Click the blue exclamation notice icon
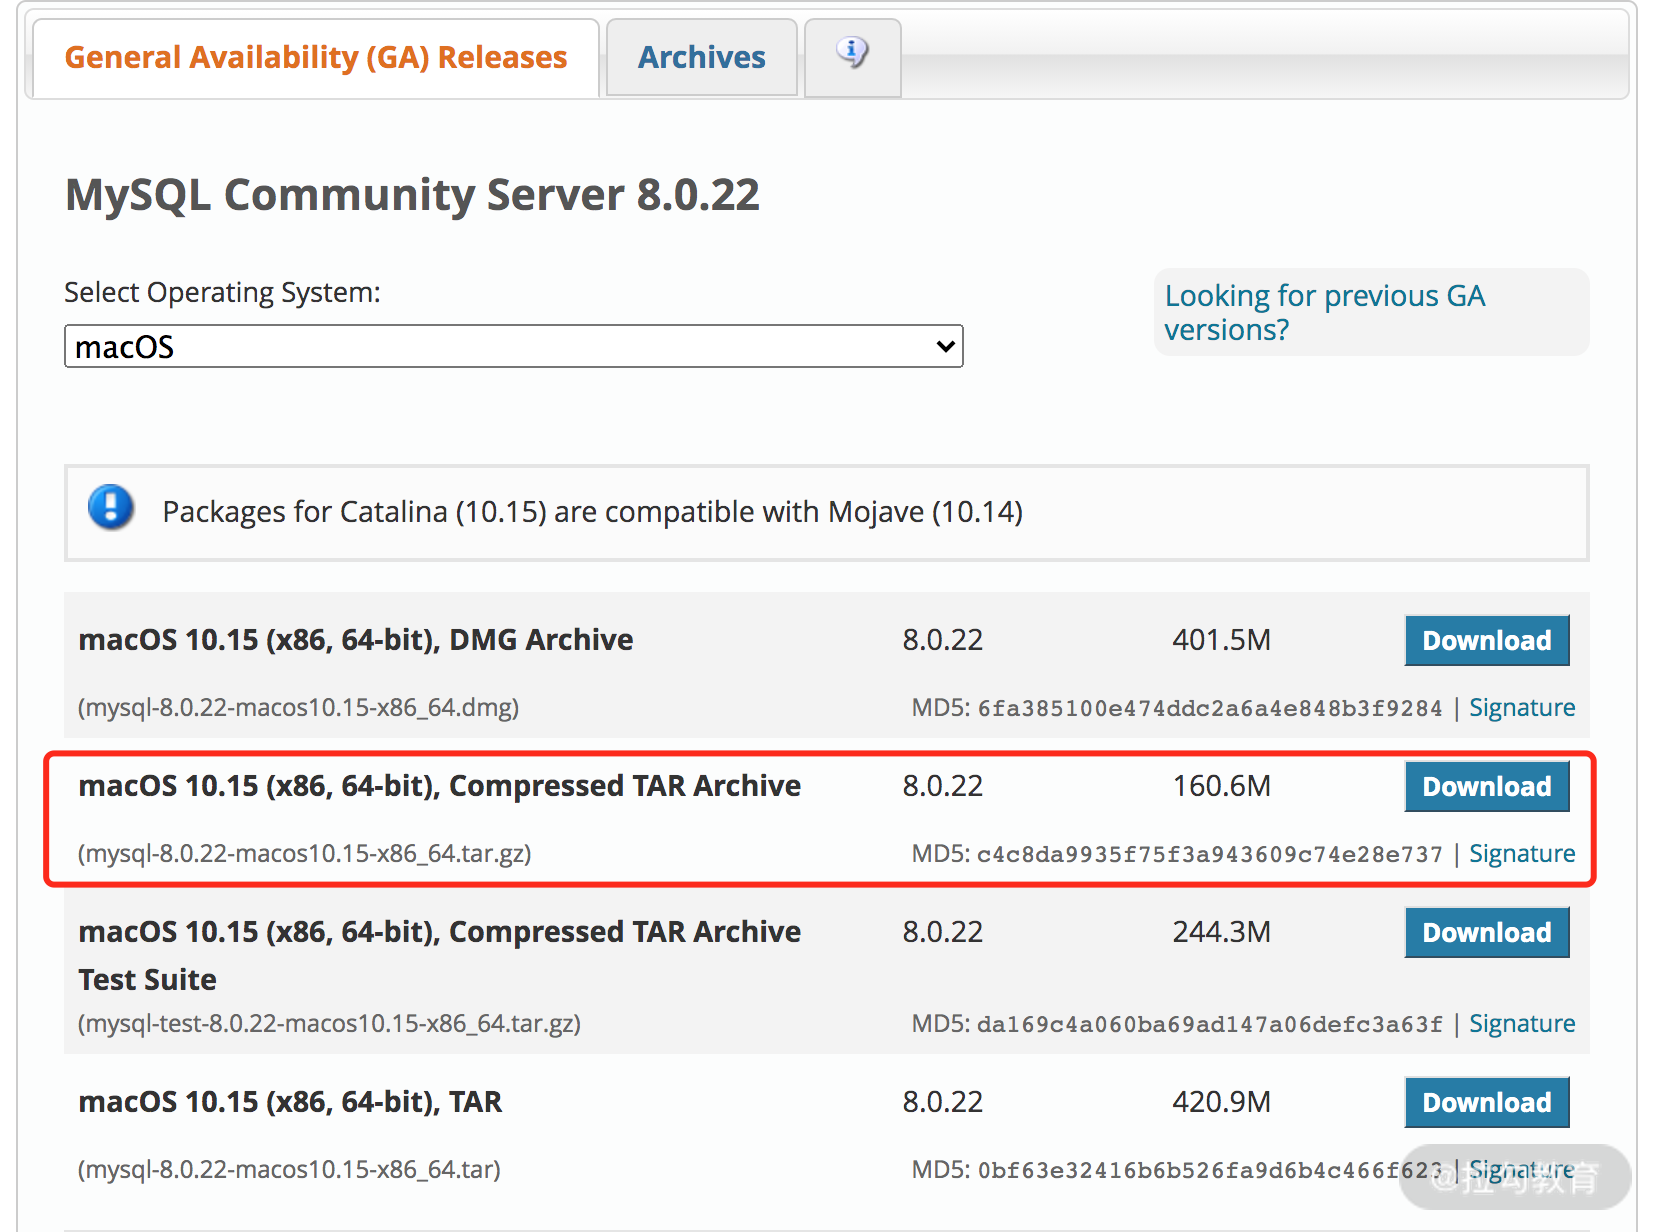Screen dimensions: 1654x1232 coord(111,508)
